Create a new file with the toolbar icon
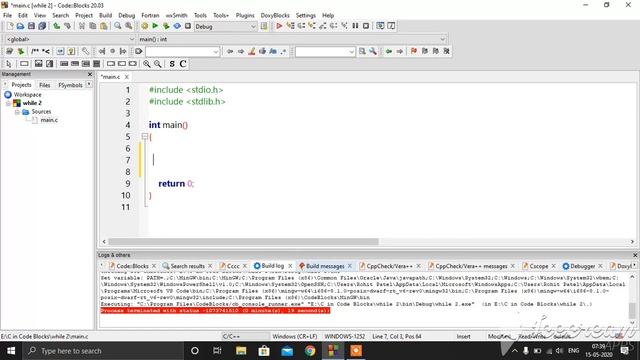Viewport: 640px width, 360px height. point(10,26)
